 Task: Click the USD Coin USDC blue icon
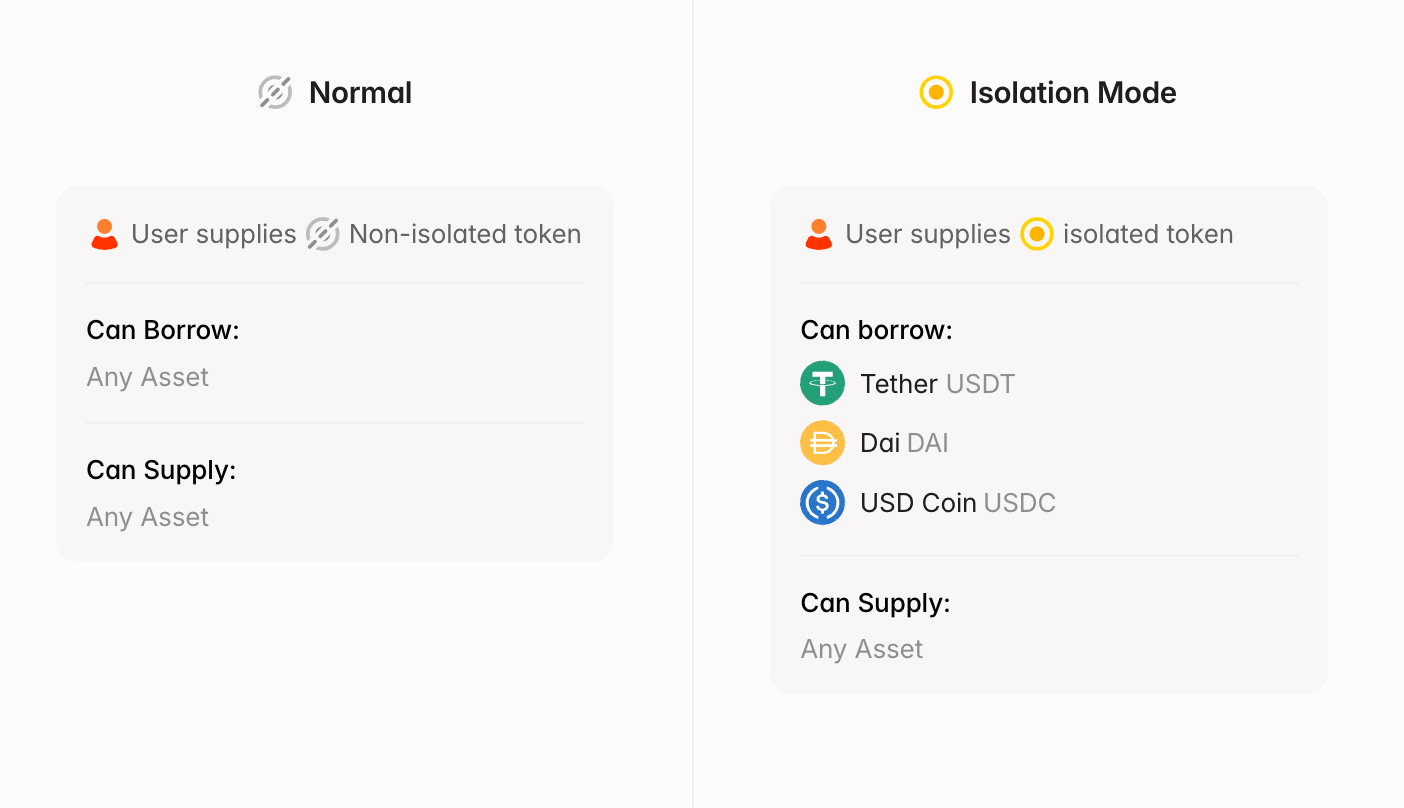[x=822, y=502]
